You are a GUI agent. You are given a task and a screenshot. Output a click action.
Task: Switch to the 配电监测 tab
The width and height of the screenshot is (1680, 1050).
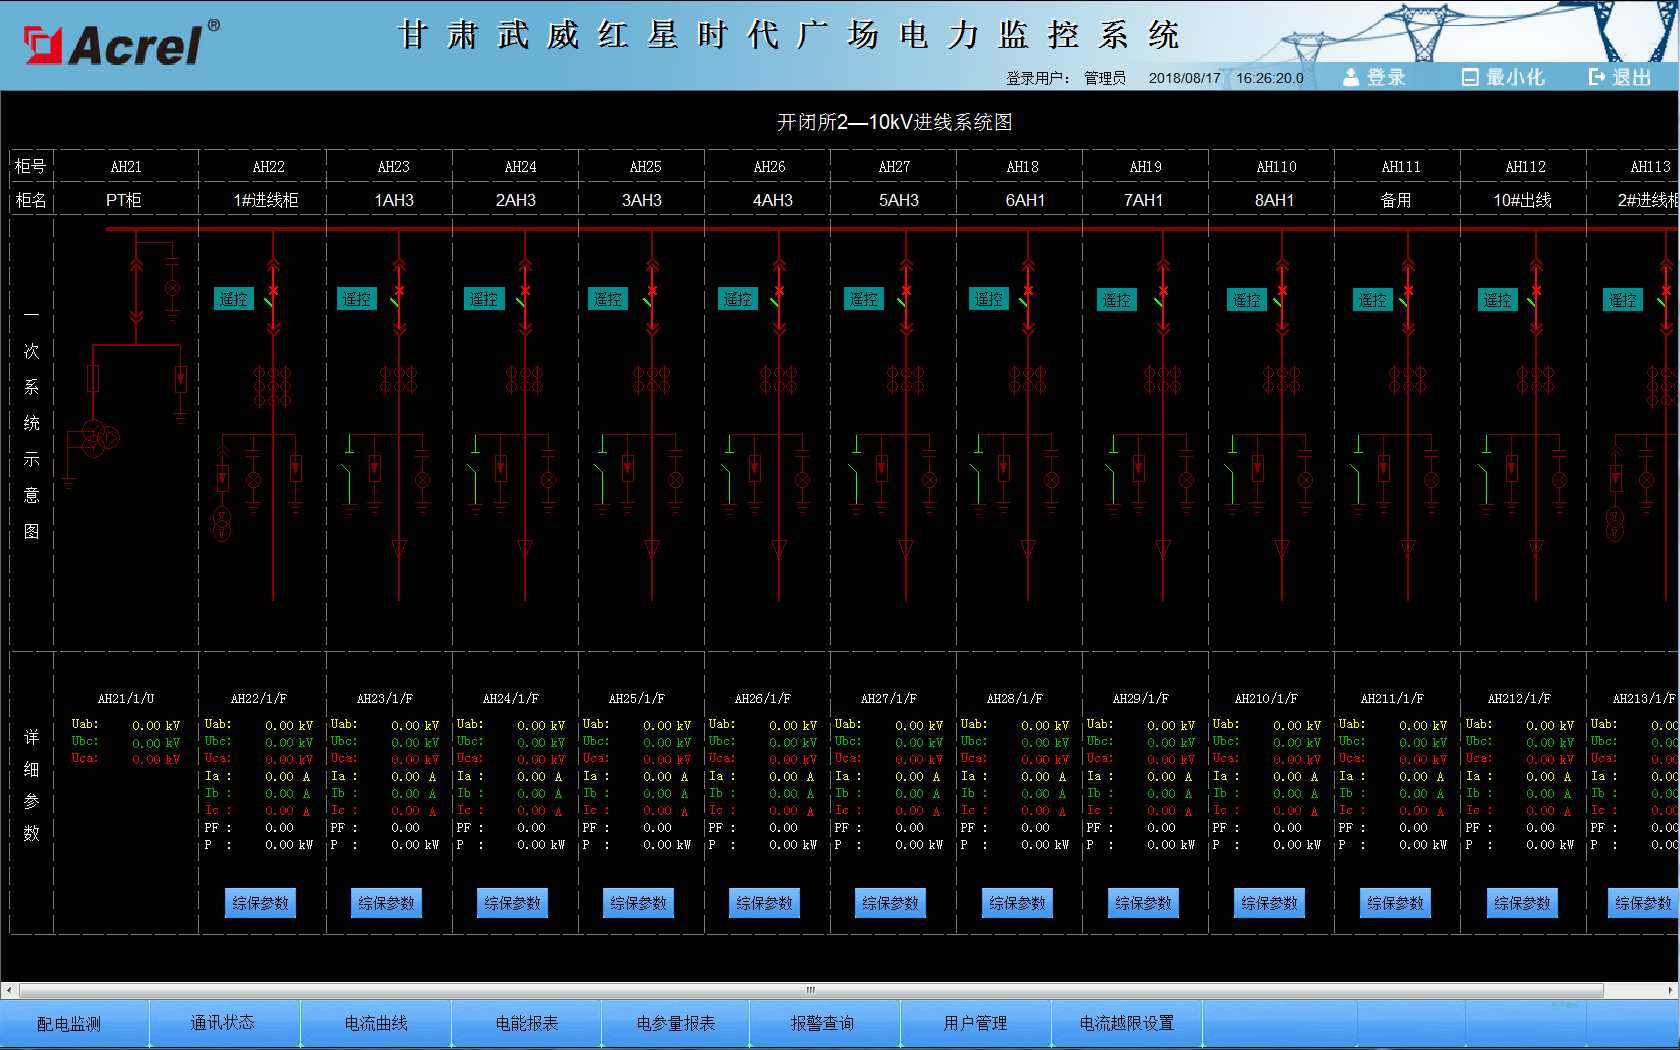click(75, 1024)
